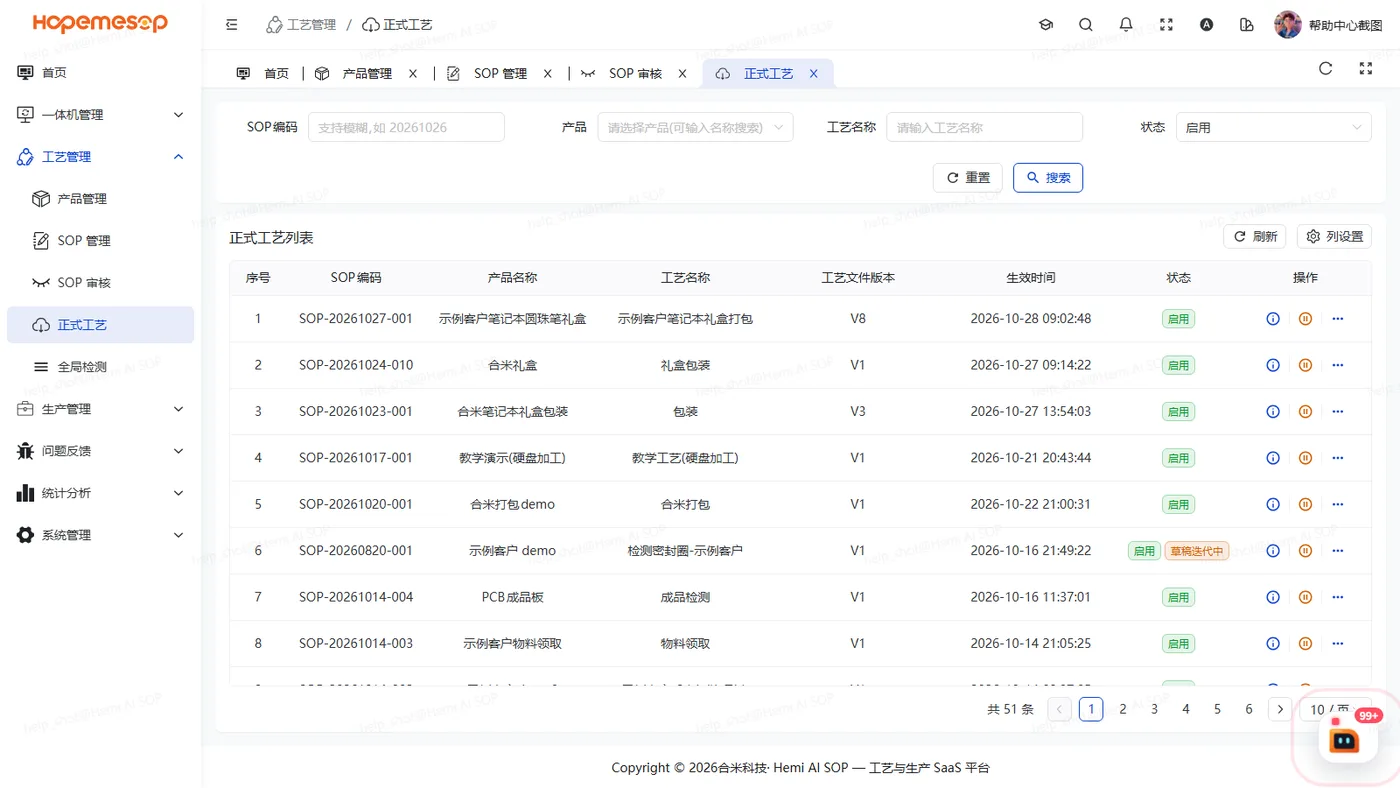The height and width of the screenshot is (788, 1400).
Task: Expand 统计分析 sidebar menu
Action: pos(101,493)
